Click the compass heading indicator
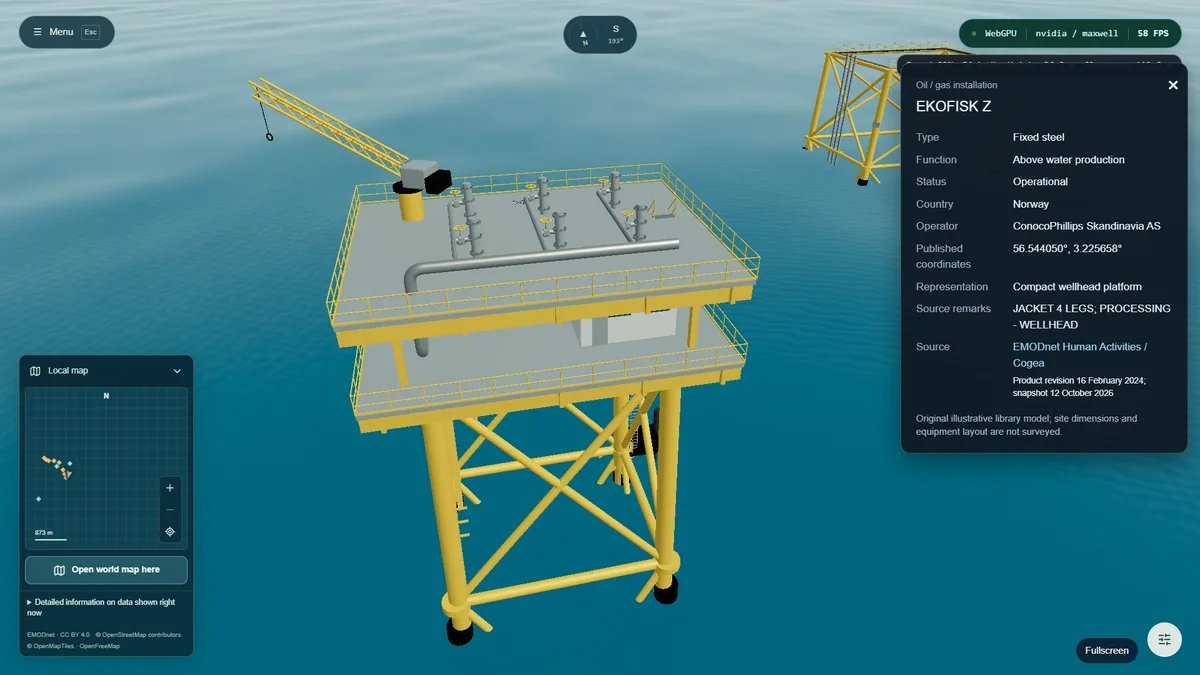 (600, 35)
